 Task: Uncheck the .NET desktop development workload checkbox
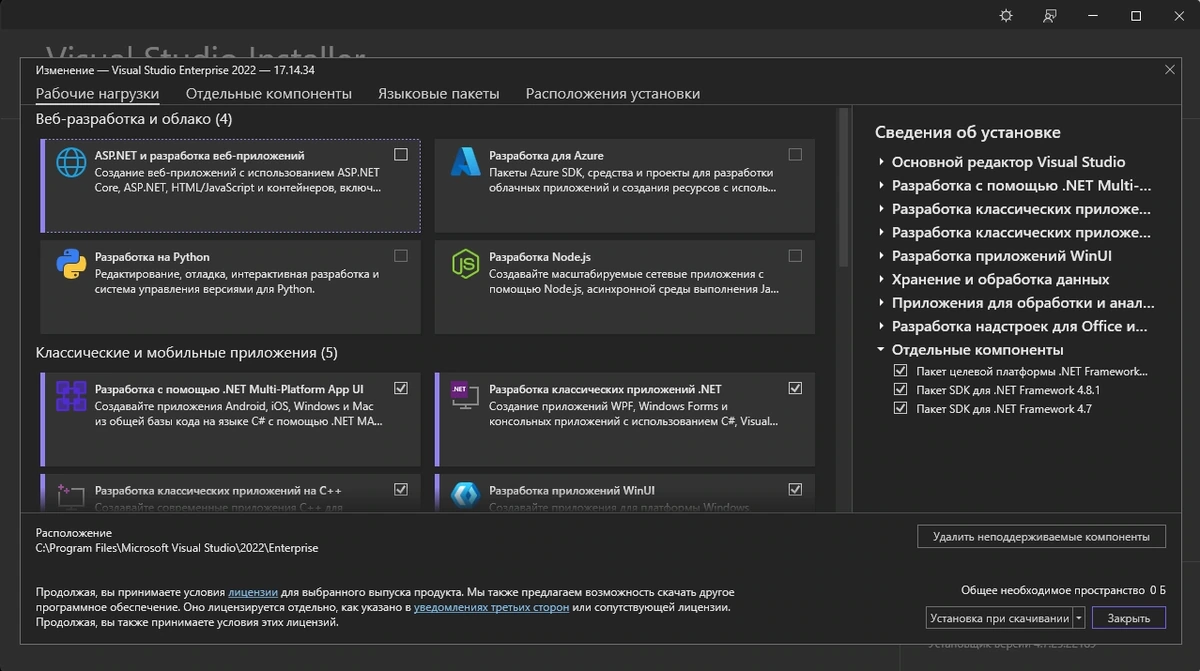[x=795, y=388]
